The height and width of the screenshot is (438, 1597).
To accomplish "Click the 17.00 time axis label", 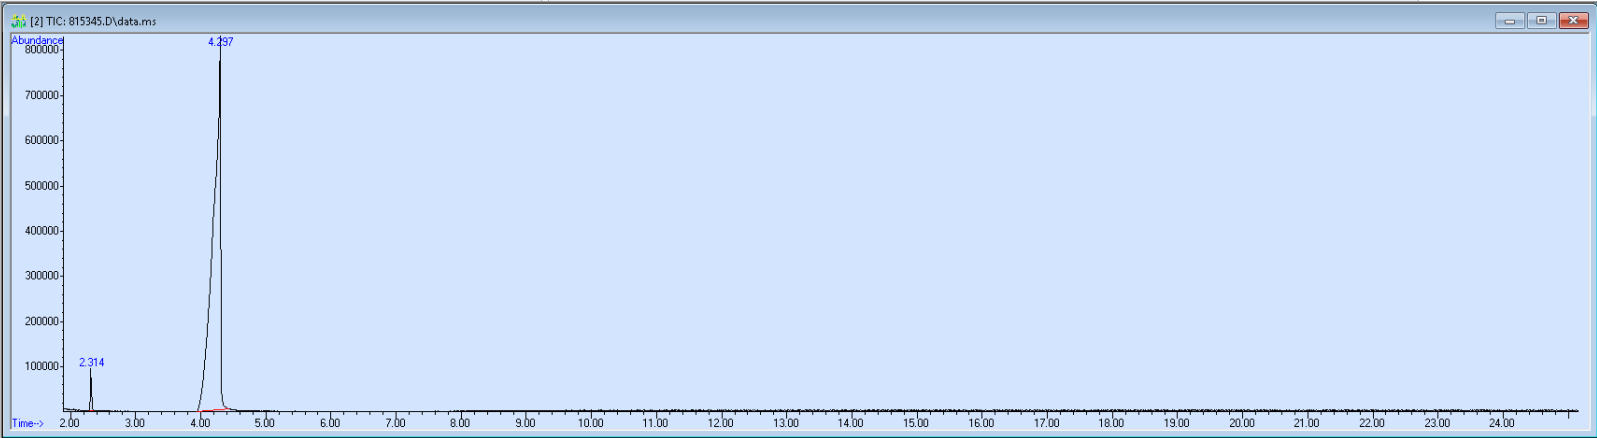I will point(1047,423).
